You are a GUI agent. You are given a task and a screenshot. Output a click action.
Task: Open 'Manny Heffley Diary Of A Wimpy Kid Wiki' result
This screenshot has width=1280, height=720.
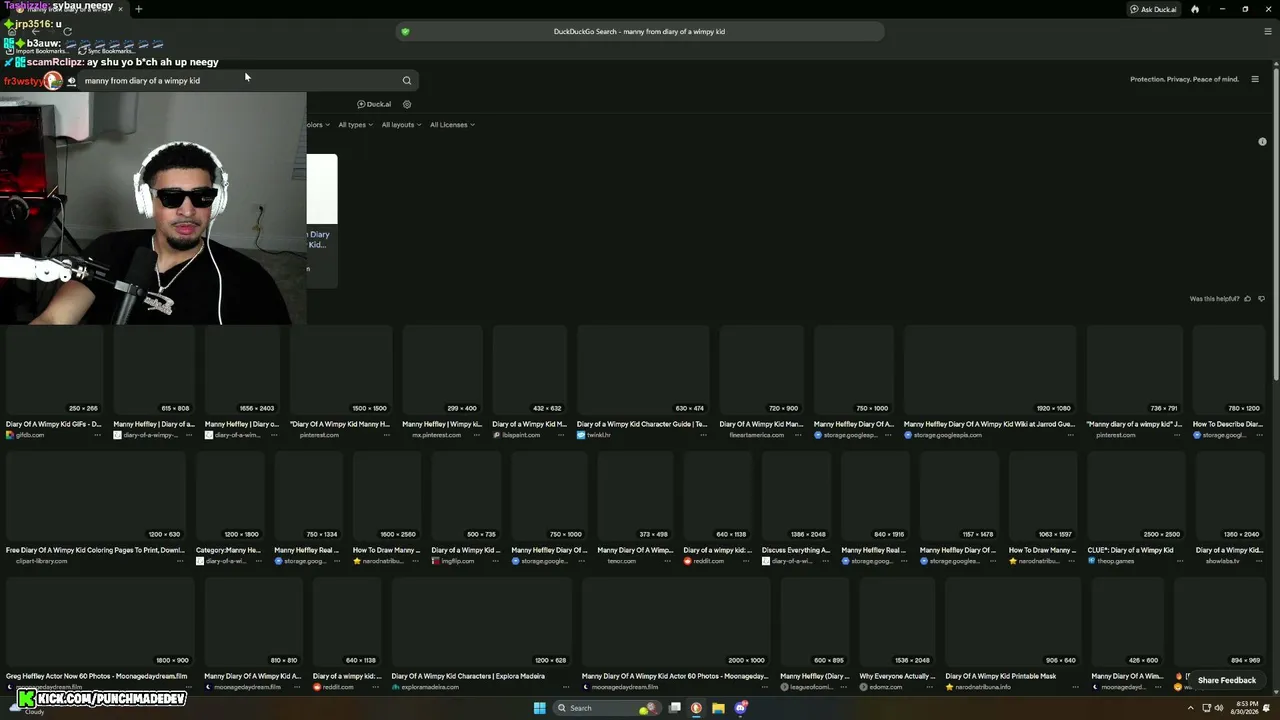click(989, 424)
